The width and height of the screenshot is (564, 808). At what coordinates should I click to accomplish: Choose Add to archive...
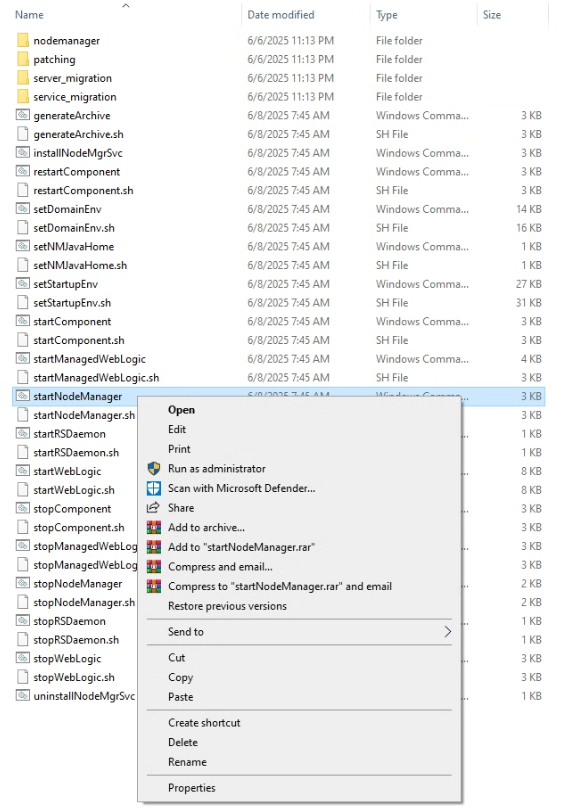pyautogui.click(x=206, y=527)
